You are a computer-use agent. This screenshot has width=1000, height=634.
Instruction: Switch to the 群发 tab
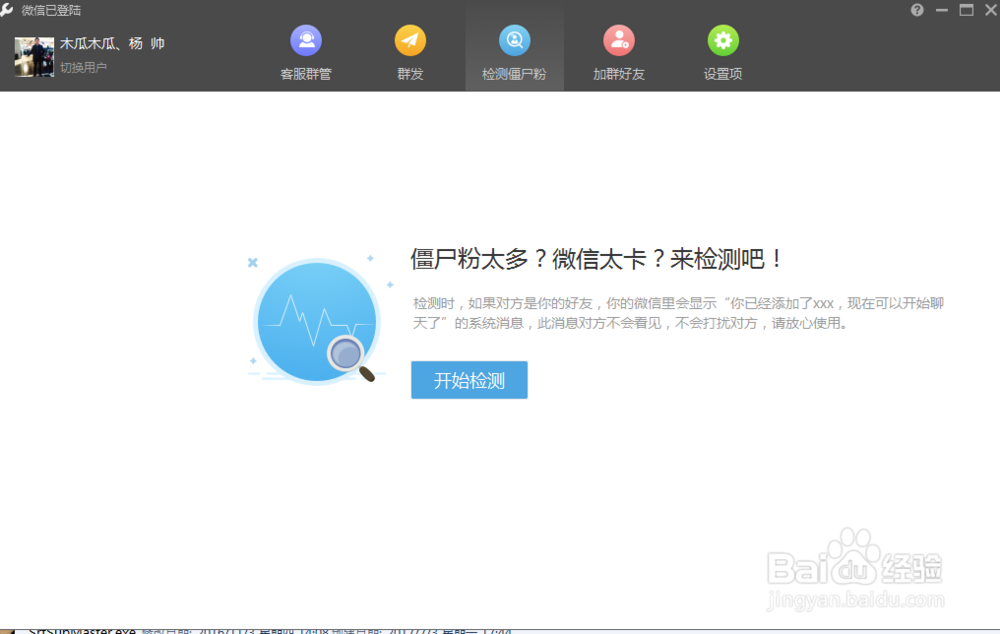click(410, 73)
